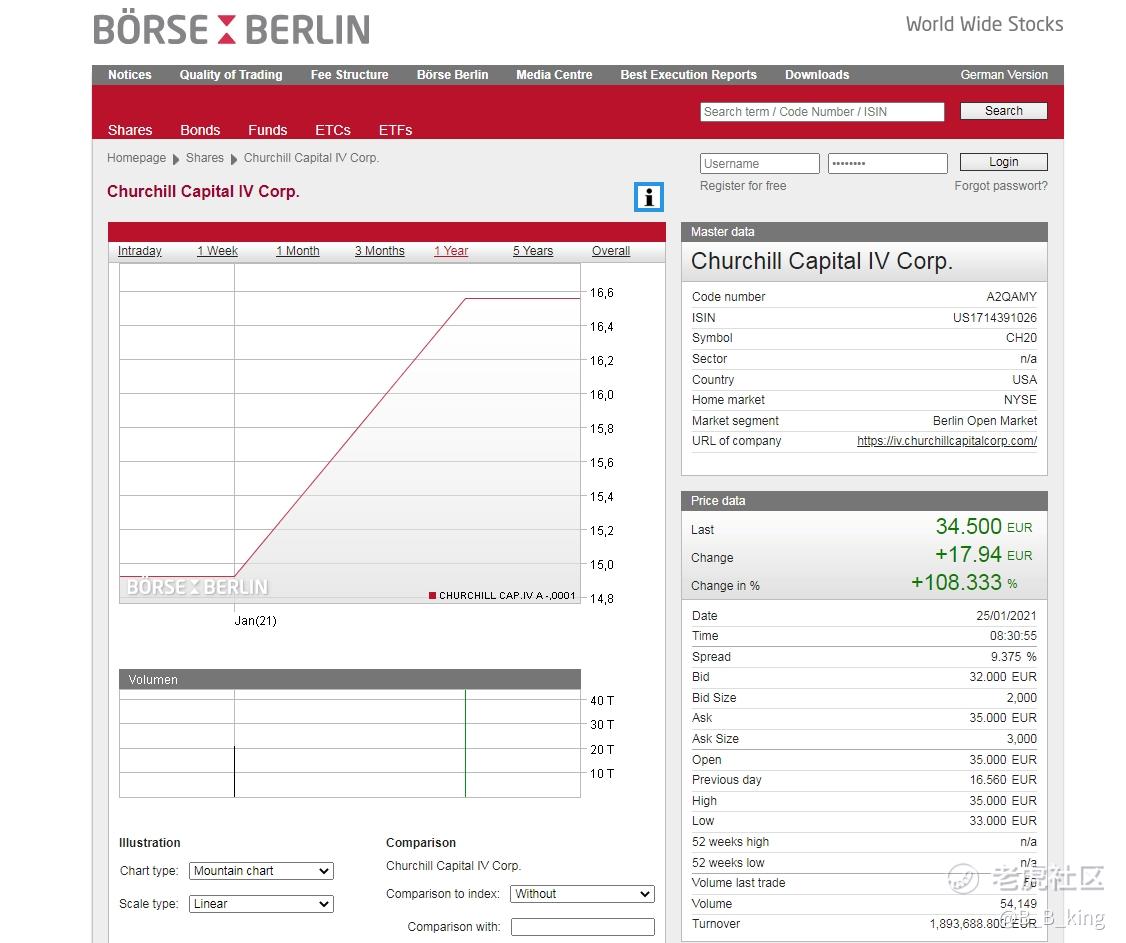Viewport: 1126px width, 943px height.
Task: Click the CHURCHILL CAP.IV A chart legend
Action: [x=503, y=595]
